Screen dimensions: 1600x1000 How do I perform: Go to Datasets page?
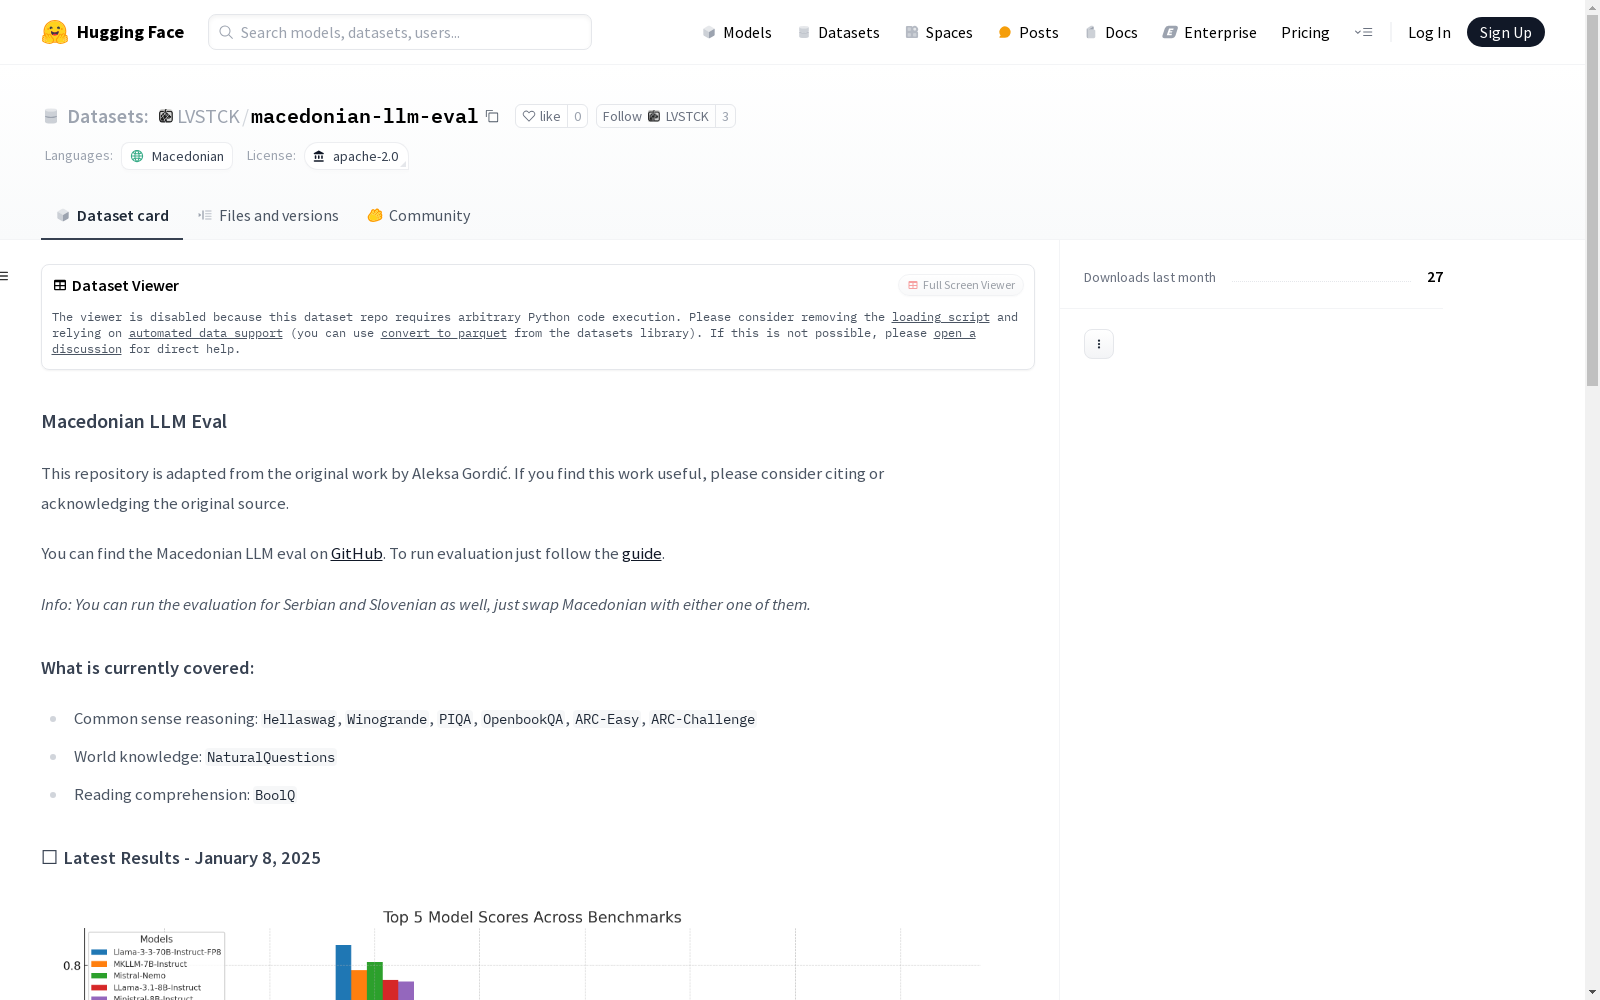click(838, 32)
